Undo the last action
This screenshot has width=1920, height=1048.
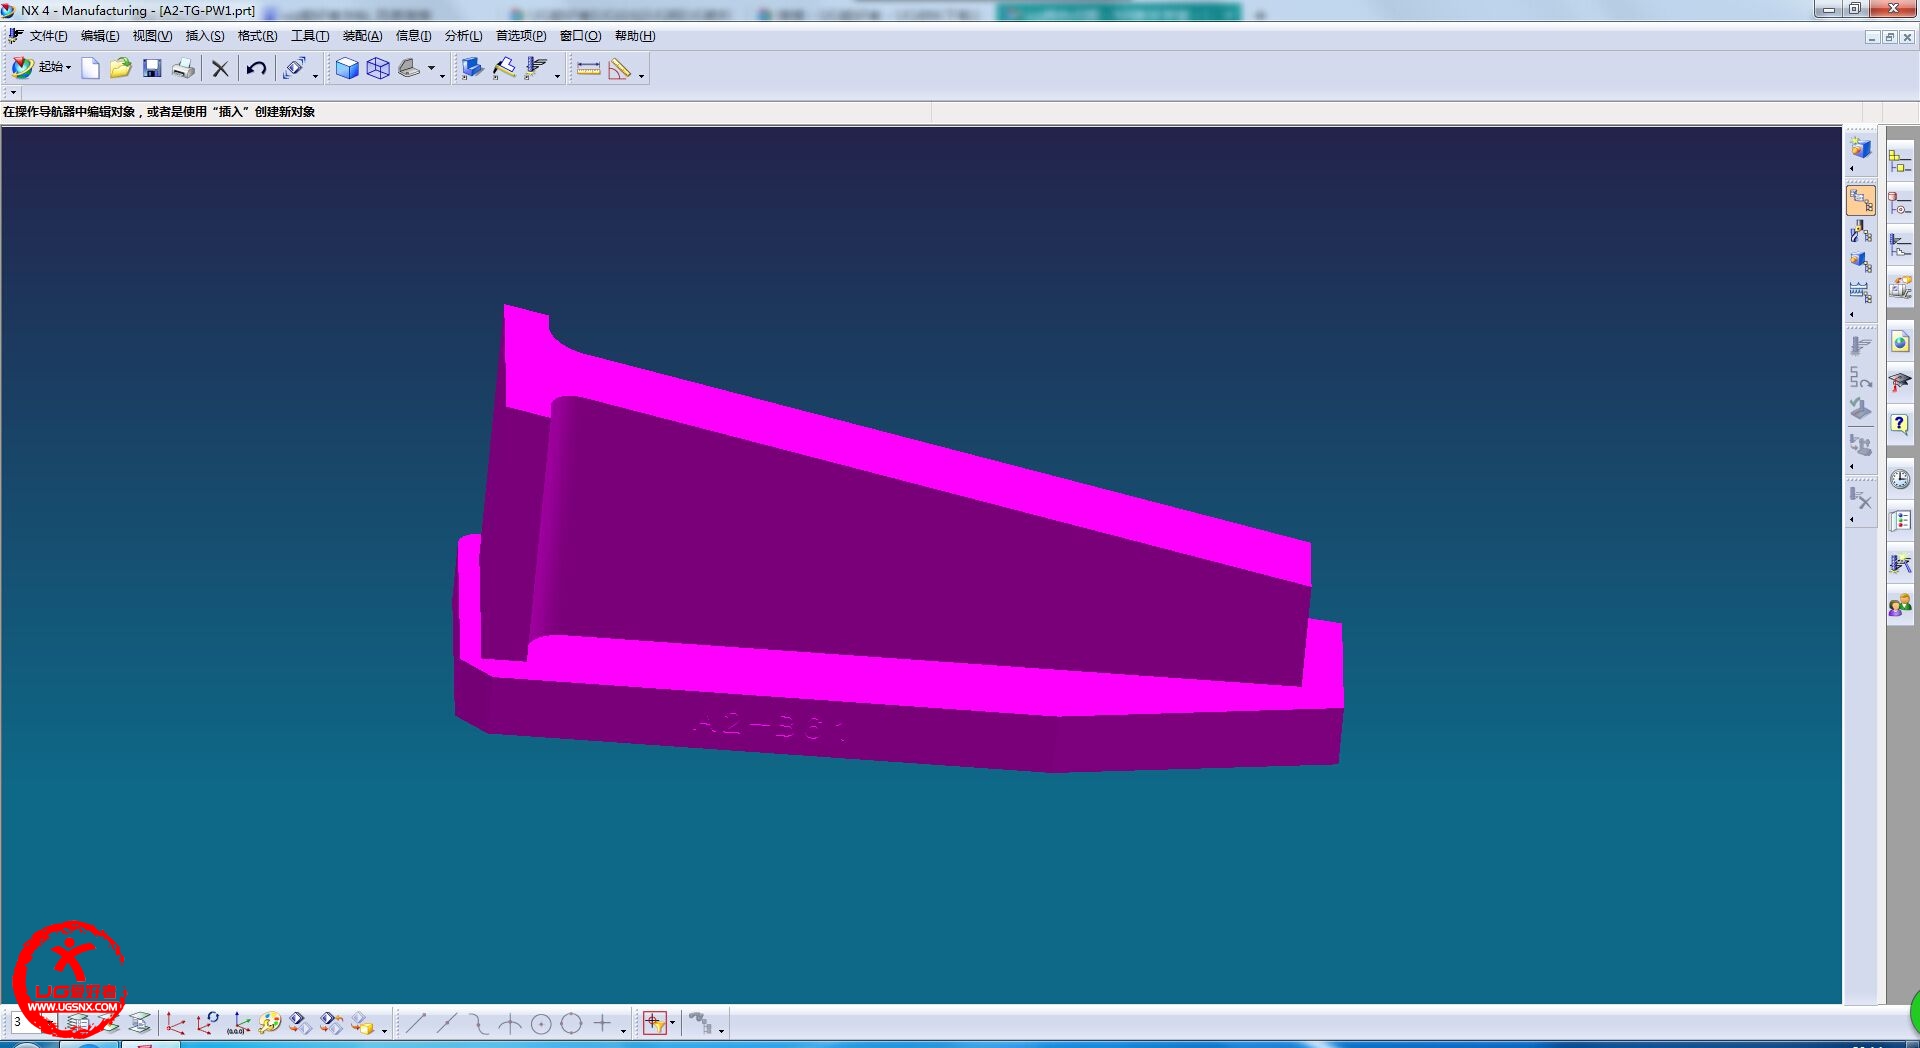[257, 68]
